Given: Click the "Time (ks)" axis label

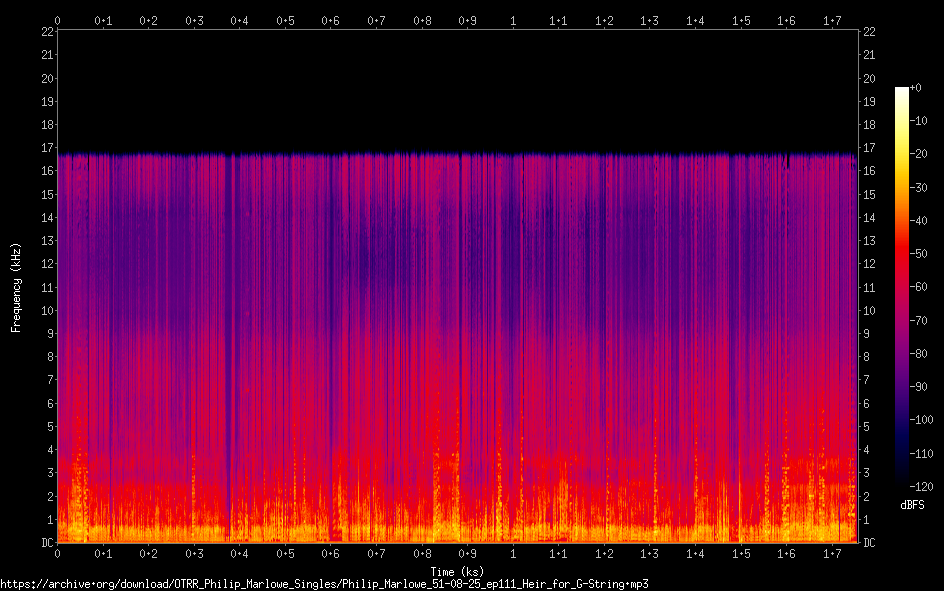Looking at the screenshot, I should coord(456,572).
